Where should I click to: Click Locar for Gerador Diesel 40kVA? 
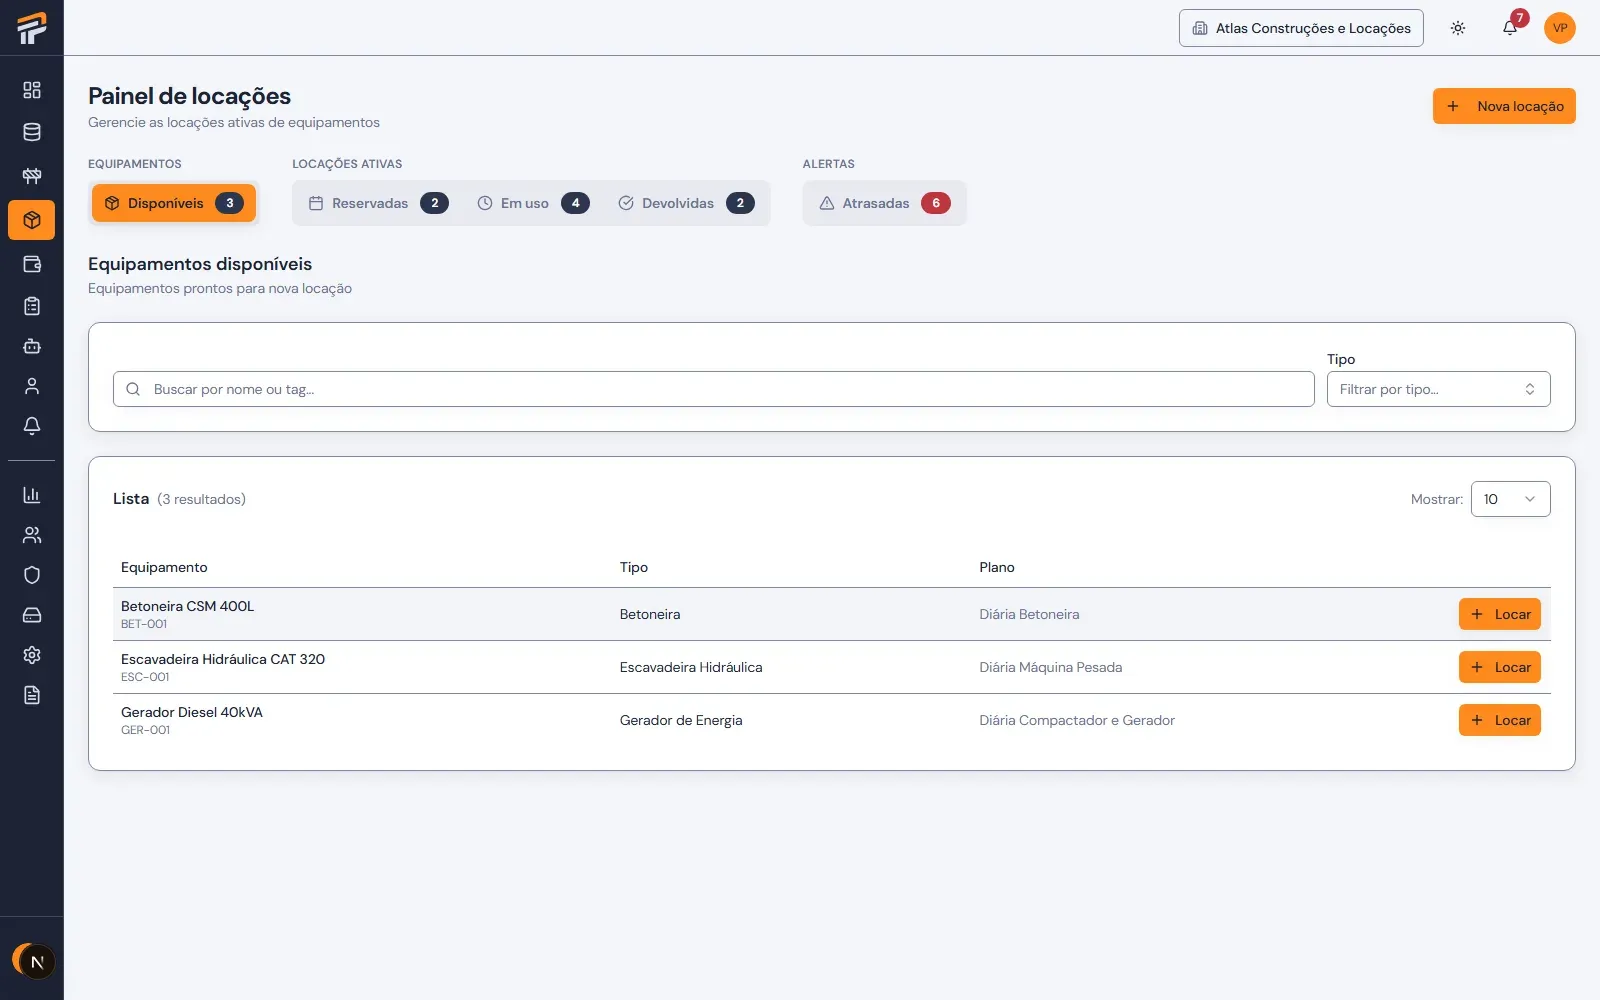point(1500,720)
